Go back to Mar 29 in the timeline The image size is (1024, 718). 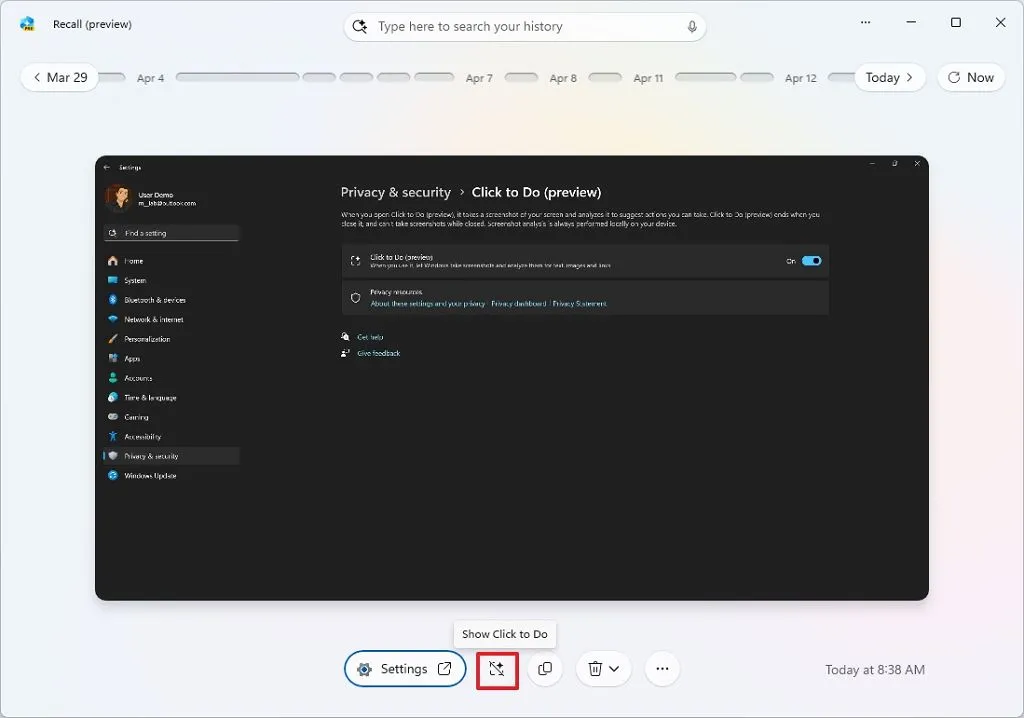click(x=60, y=78)
